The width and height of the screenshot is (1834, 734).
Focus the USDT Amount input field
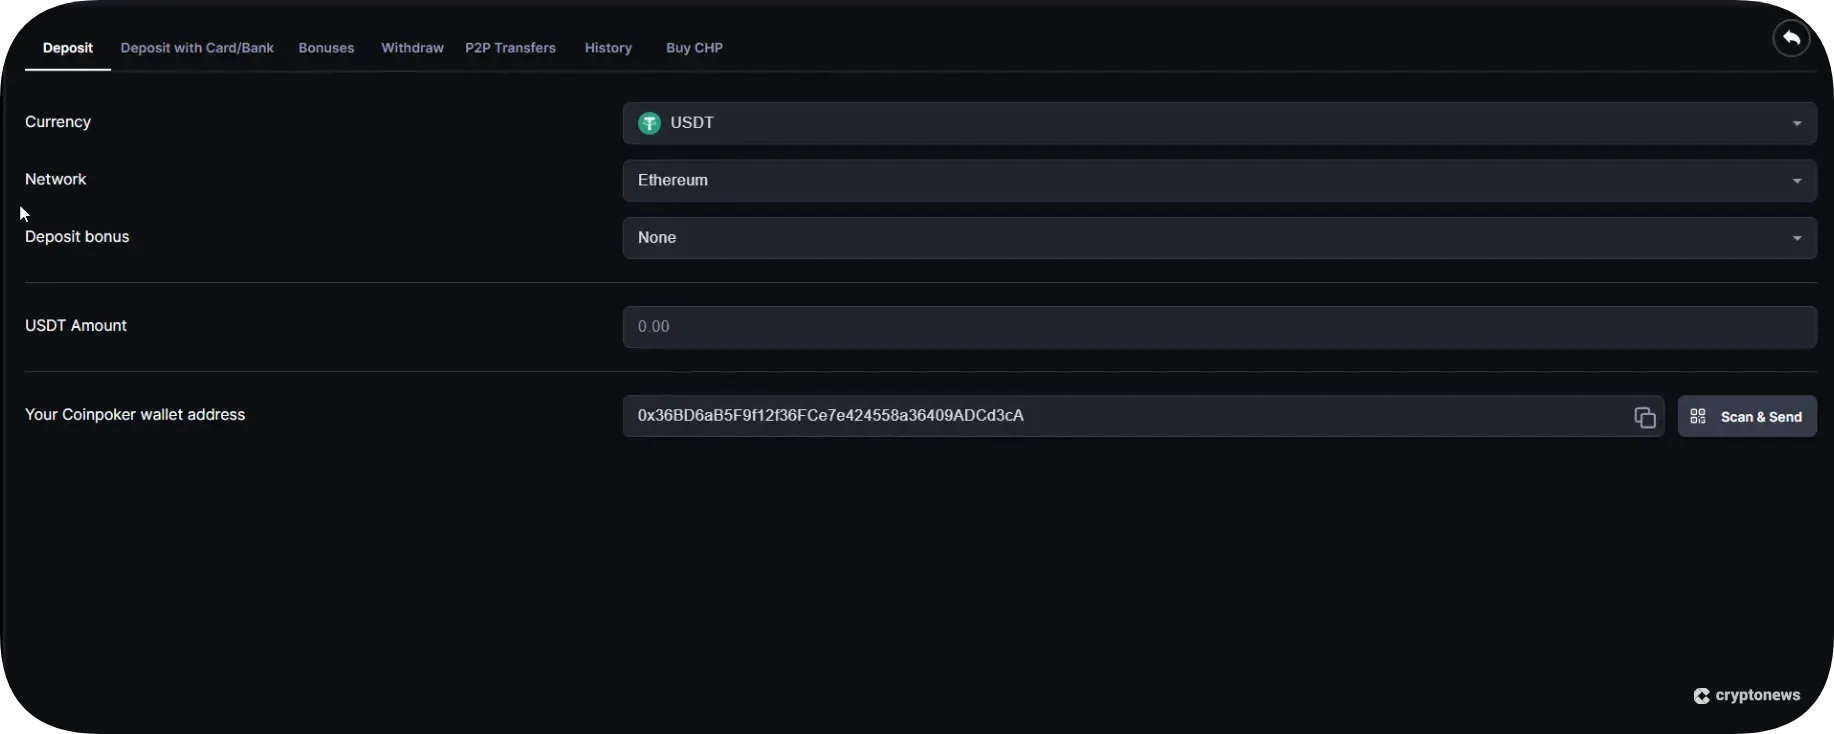click(x=1218, y=327)
